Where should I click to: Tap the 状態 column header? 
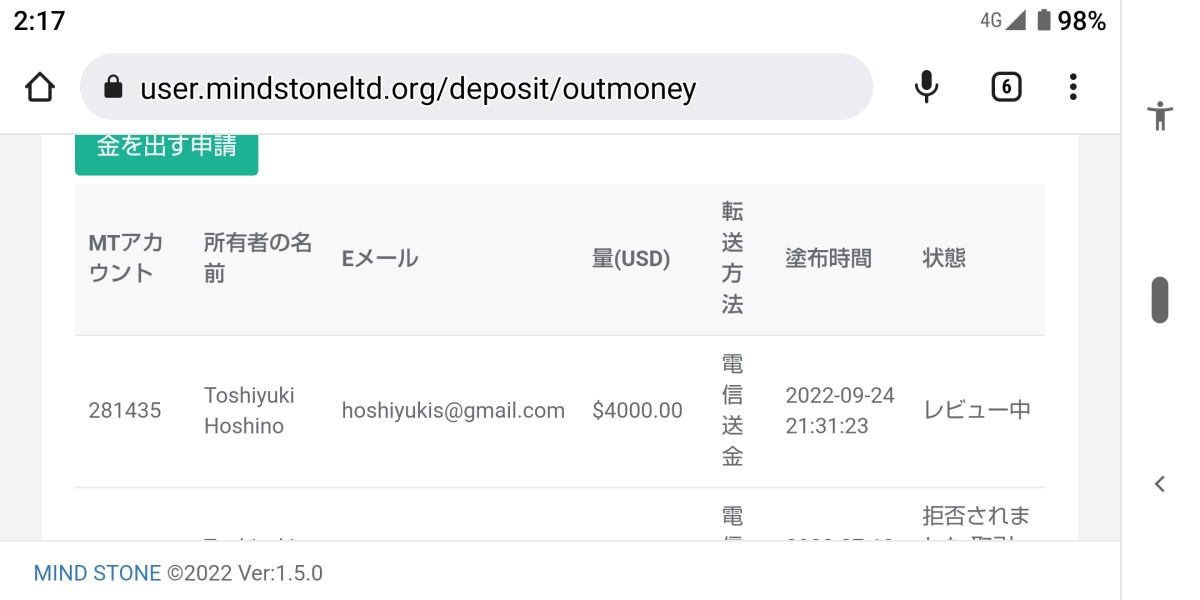(x=944, y=258)
